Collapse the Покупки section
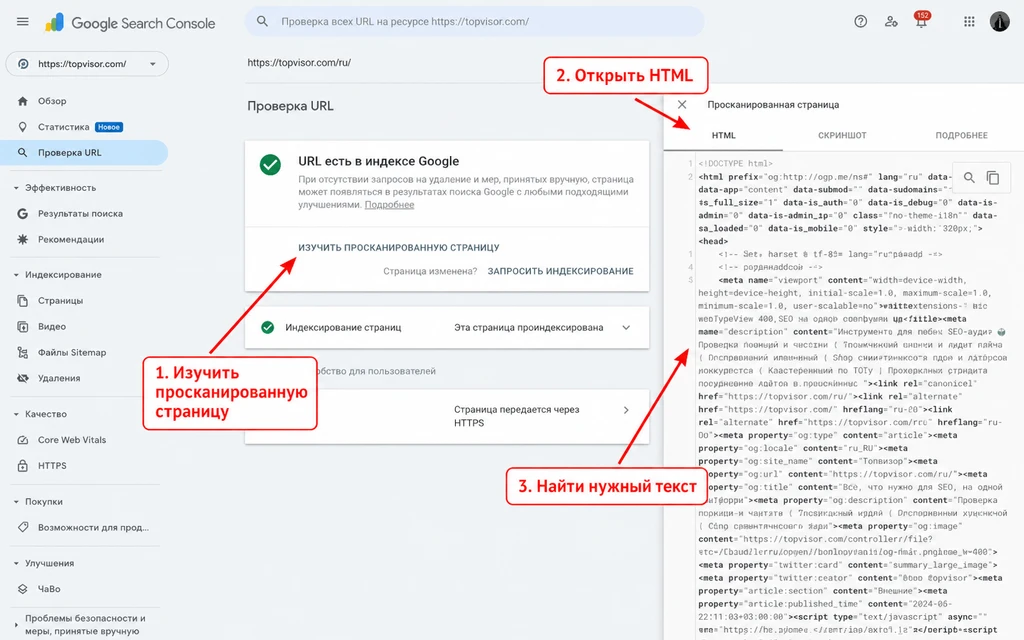This screenshot has height=640, width=1024. tap(16, 502)
